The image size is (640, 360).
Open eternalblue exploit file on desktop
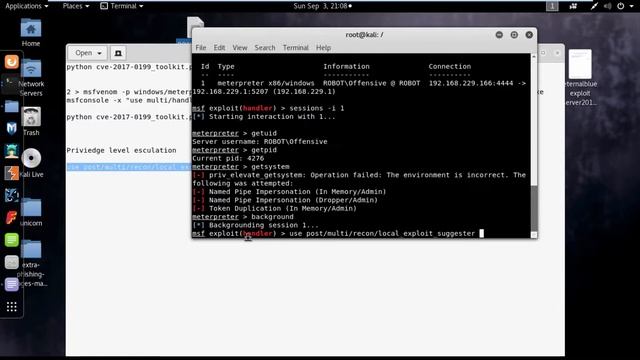(580, 78)
